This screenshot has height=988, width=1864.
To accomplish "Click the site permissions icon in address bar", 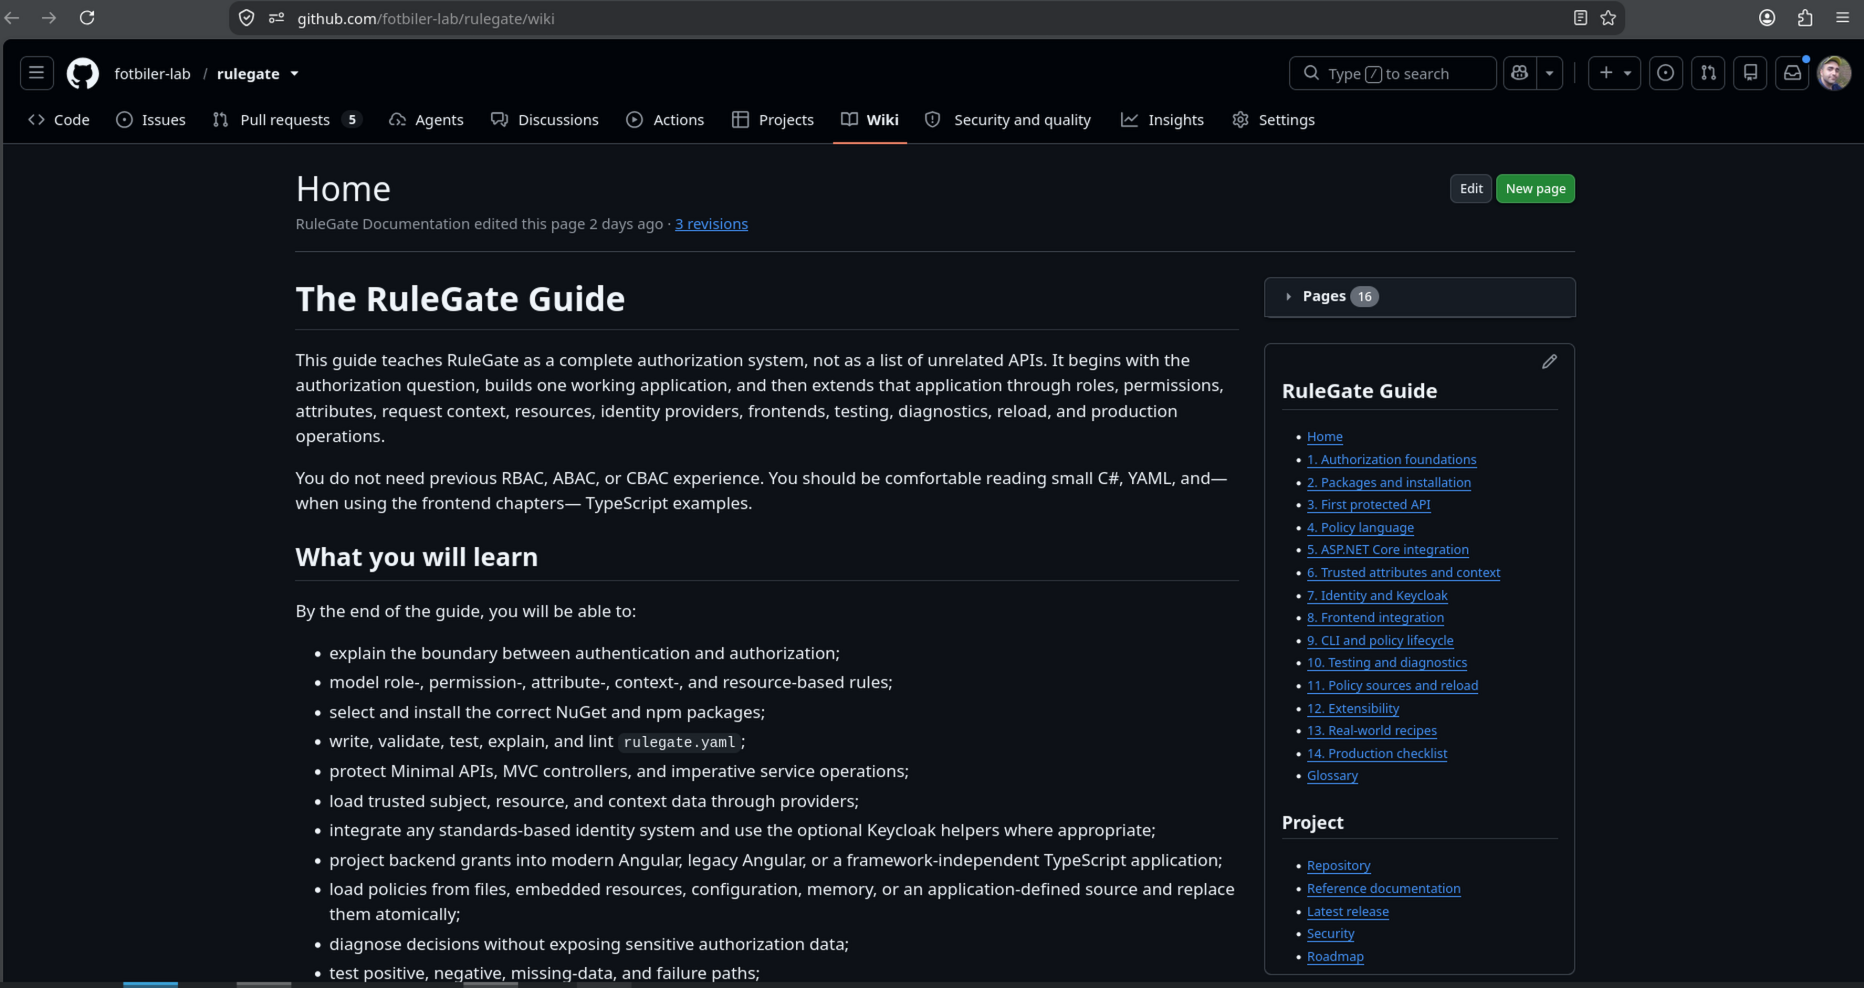I will (x=277, y=18).
